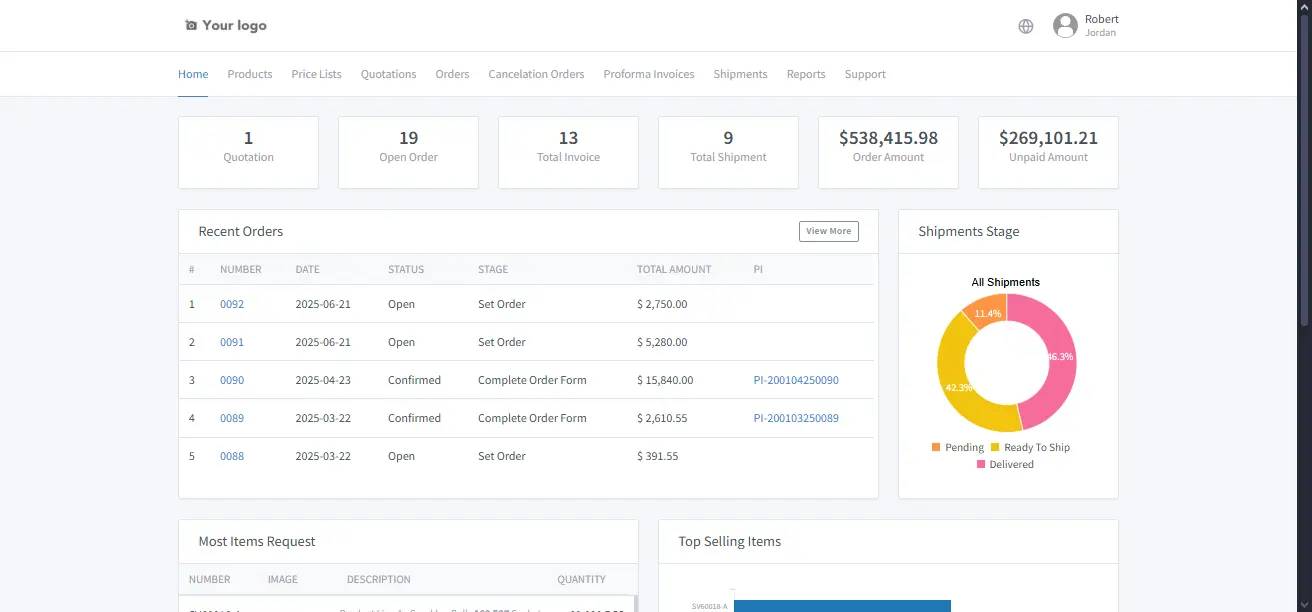Screen dimensions: 1312x612
Task: Click the Pending legend marker on the chart
Action: (938, 447)
